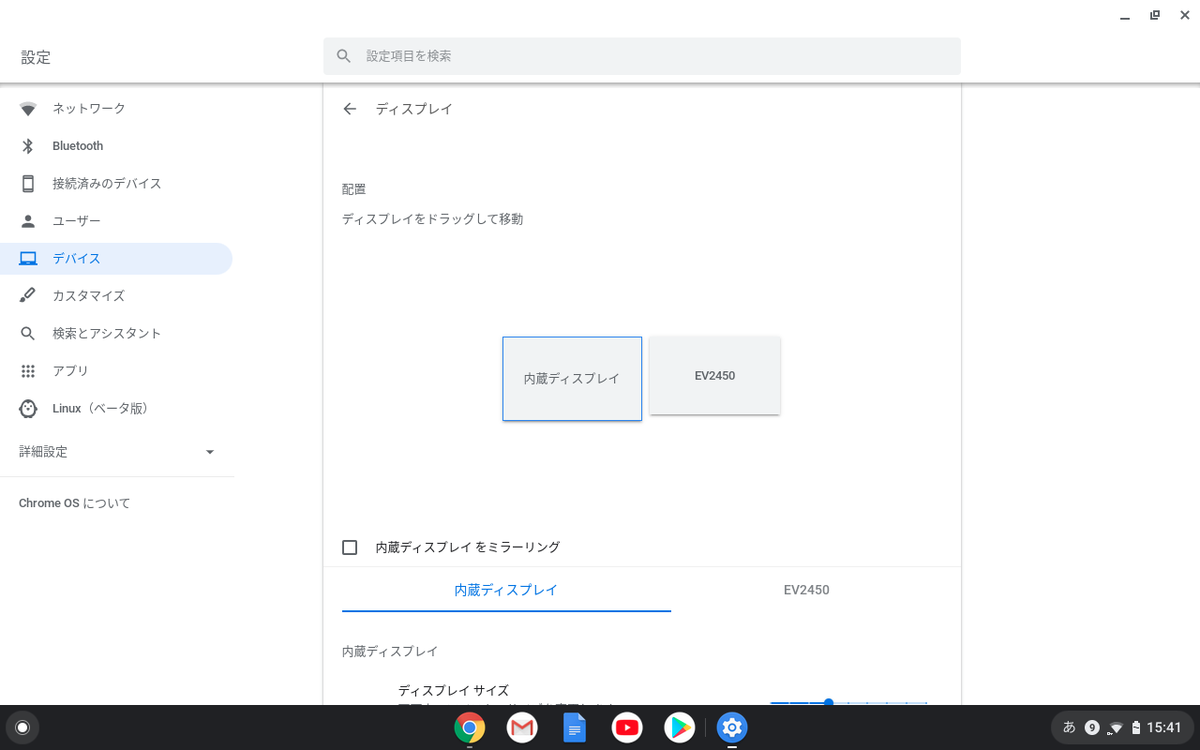Go back with the arrow beside ディスプレイ
Image resolution: width=1200 pixels, height=750 pixels.
(349, 109)
